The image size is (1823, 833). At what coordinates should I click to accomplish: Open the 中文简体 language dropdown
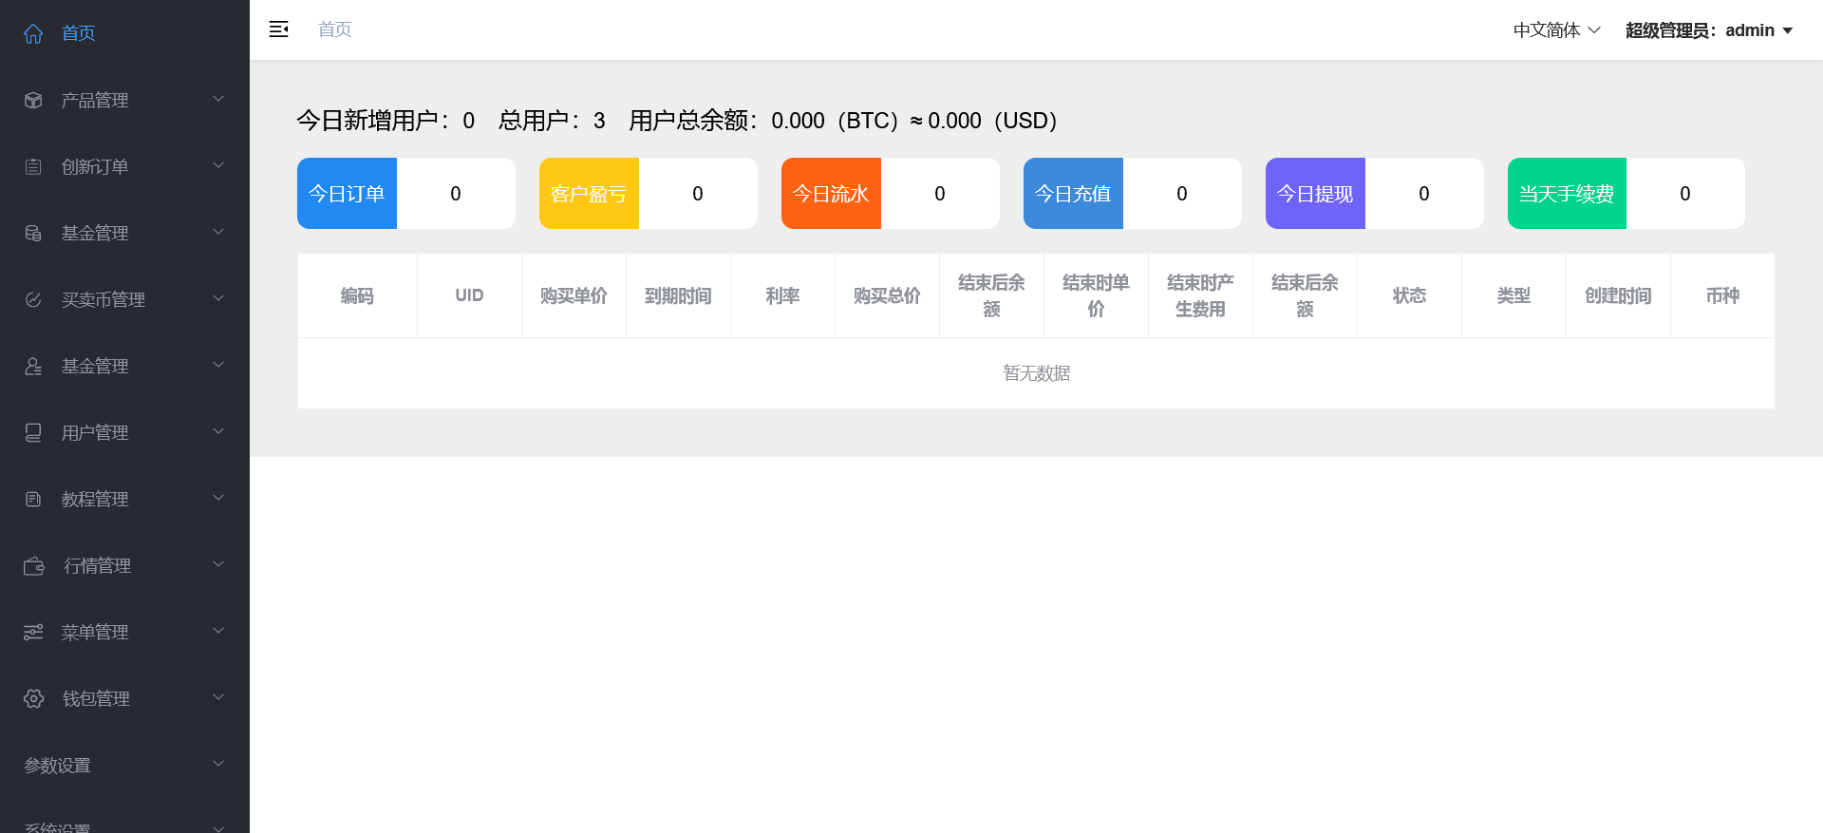[x=1556, y=30]
